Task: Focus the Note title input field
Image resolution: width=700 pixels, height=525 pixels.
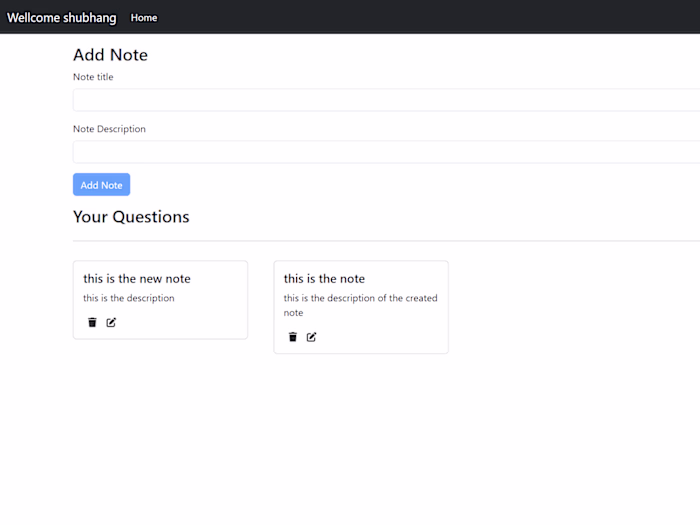Action: 386,100
